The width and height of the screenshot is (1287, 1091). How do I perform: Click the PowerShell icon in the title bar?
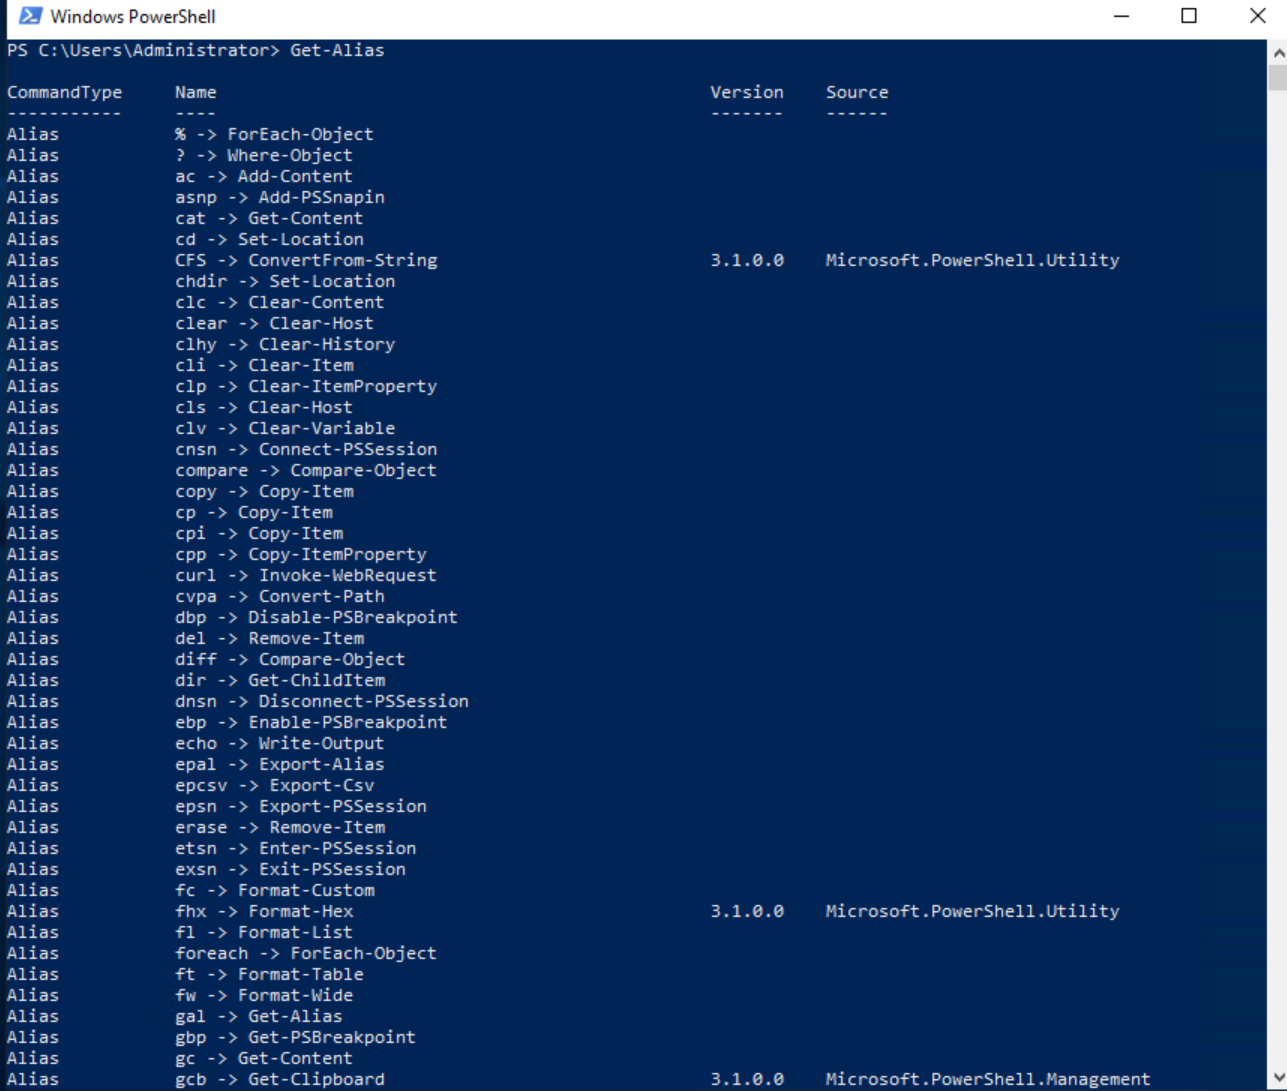pos(29,16)
